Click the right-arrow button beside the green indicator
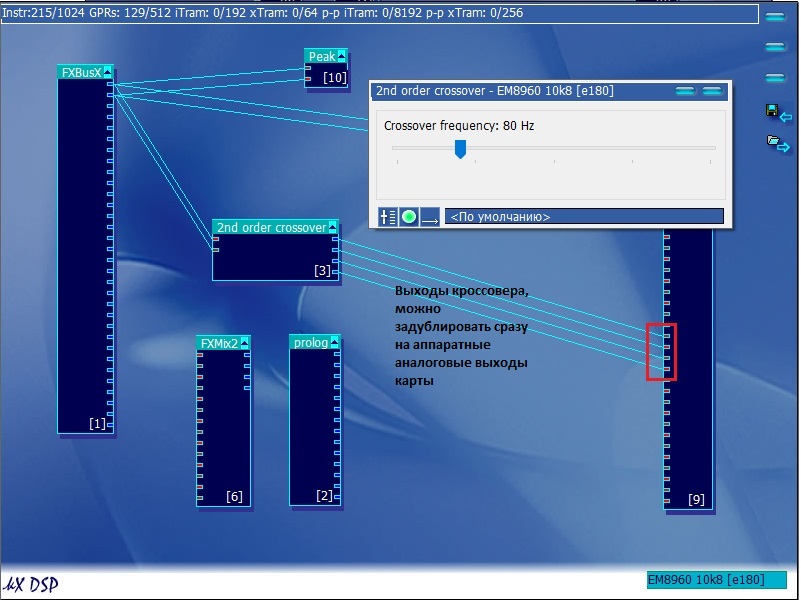The image size is (801, 600). pos(430,217)
